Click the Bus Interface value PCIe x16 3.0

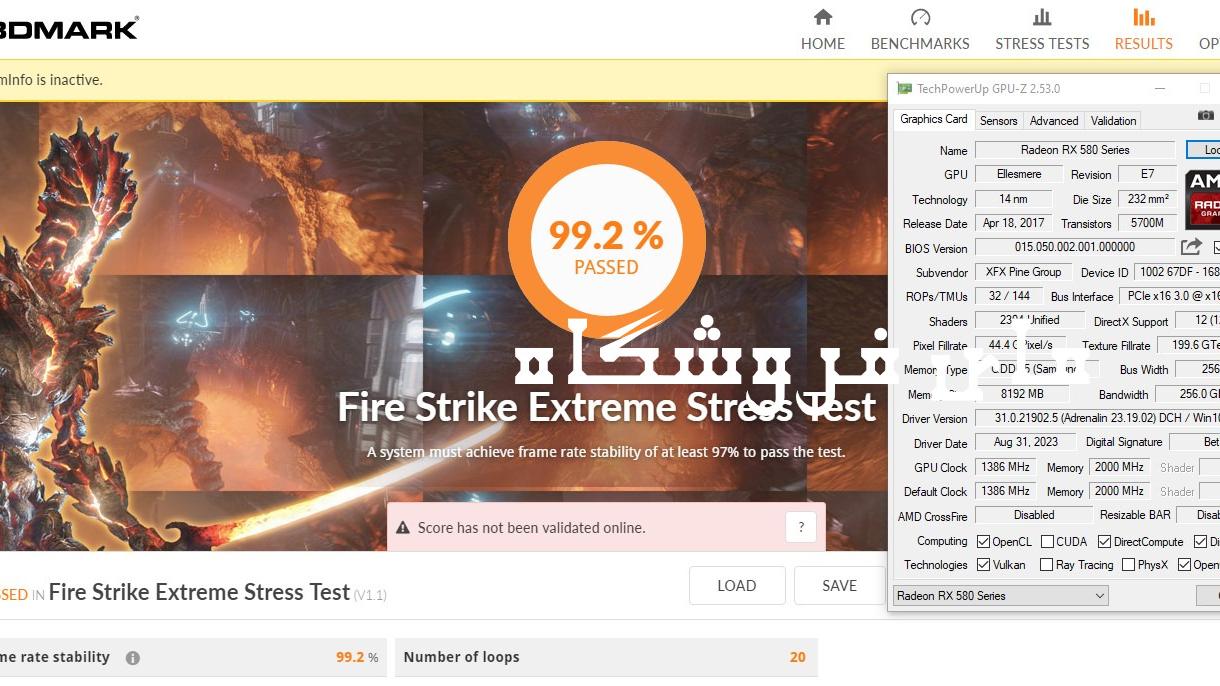pos(1171,296)
